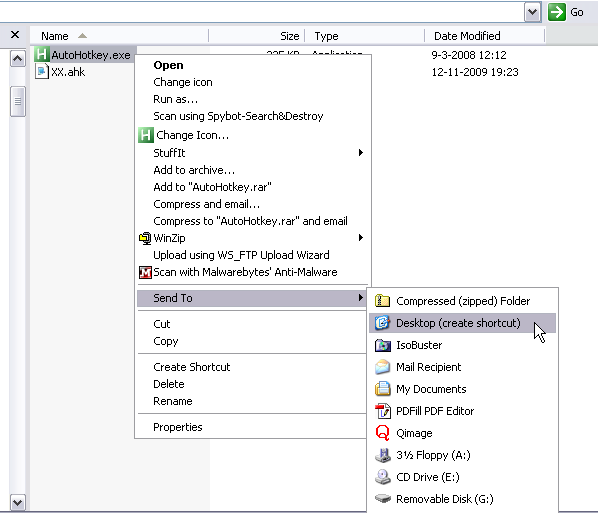
Task: Click the WinZip icon in context menu
Action: point(145,238)
